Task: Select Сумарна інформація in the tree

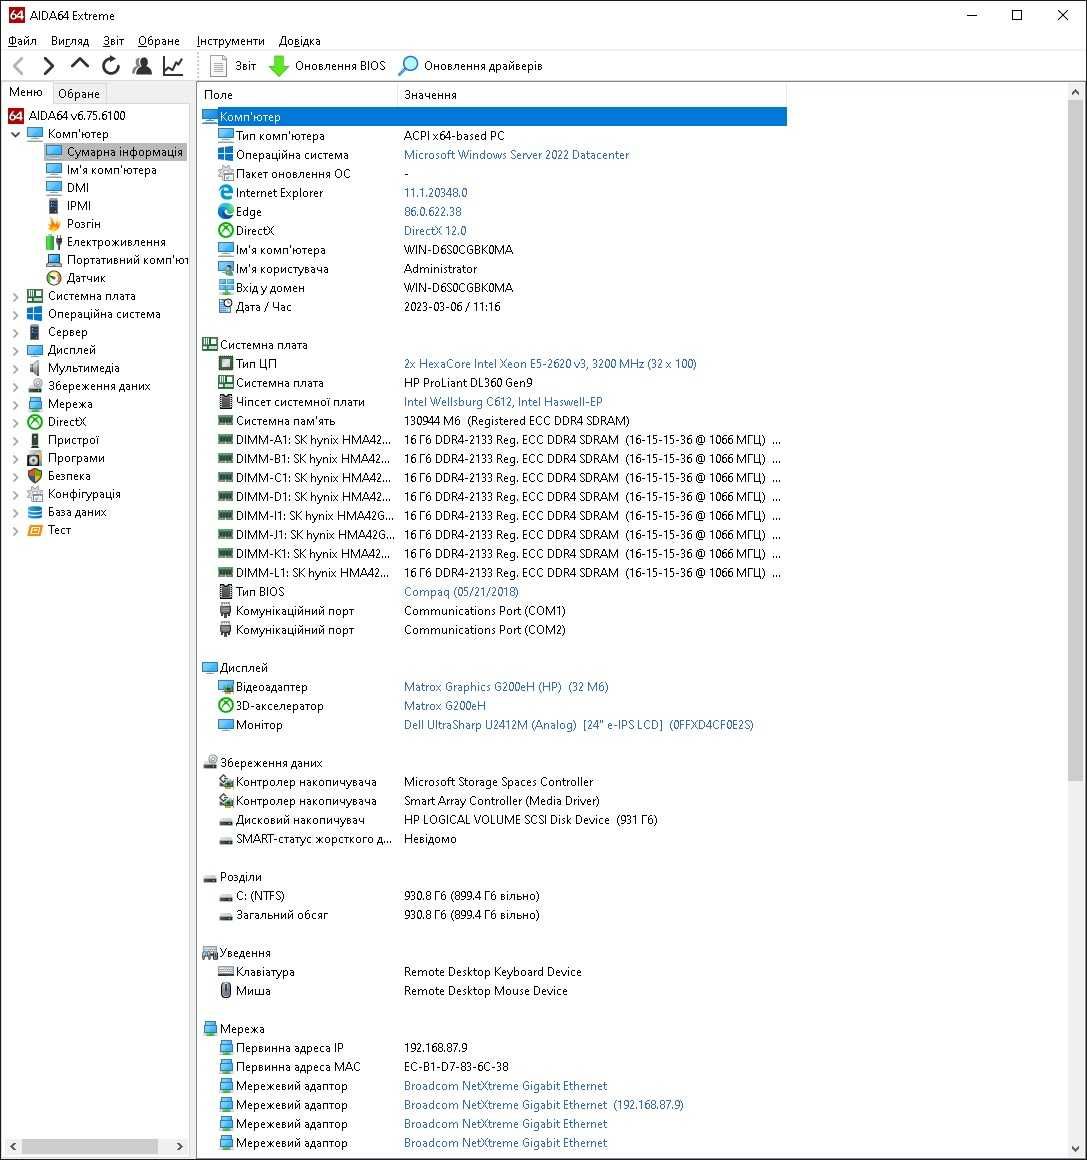Action: tap(115, 152)
